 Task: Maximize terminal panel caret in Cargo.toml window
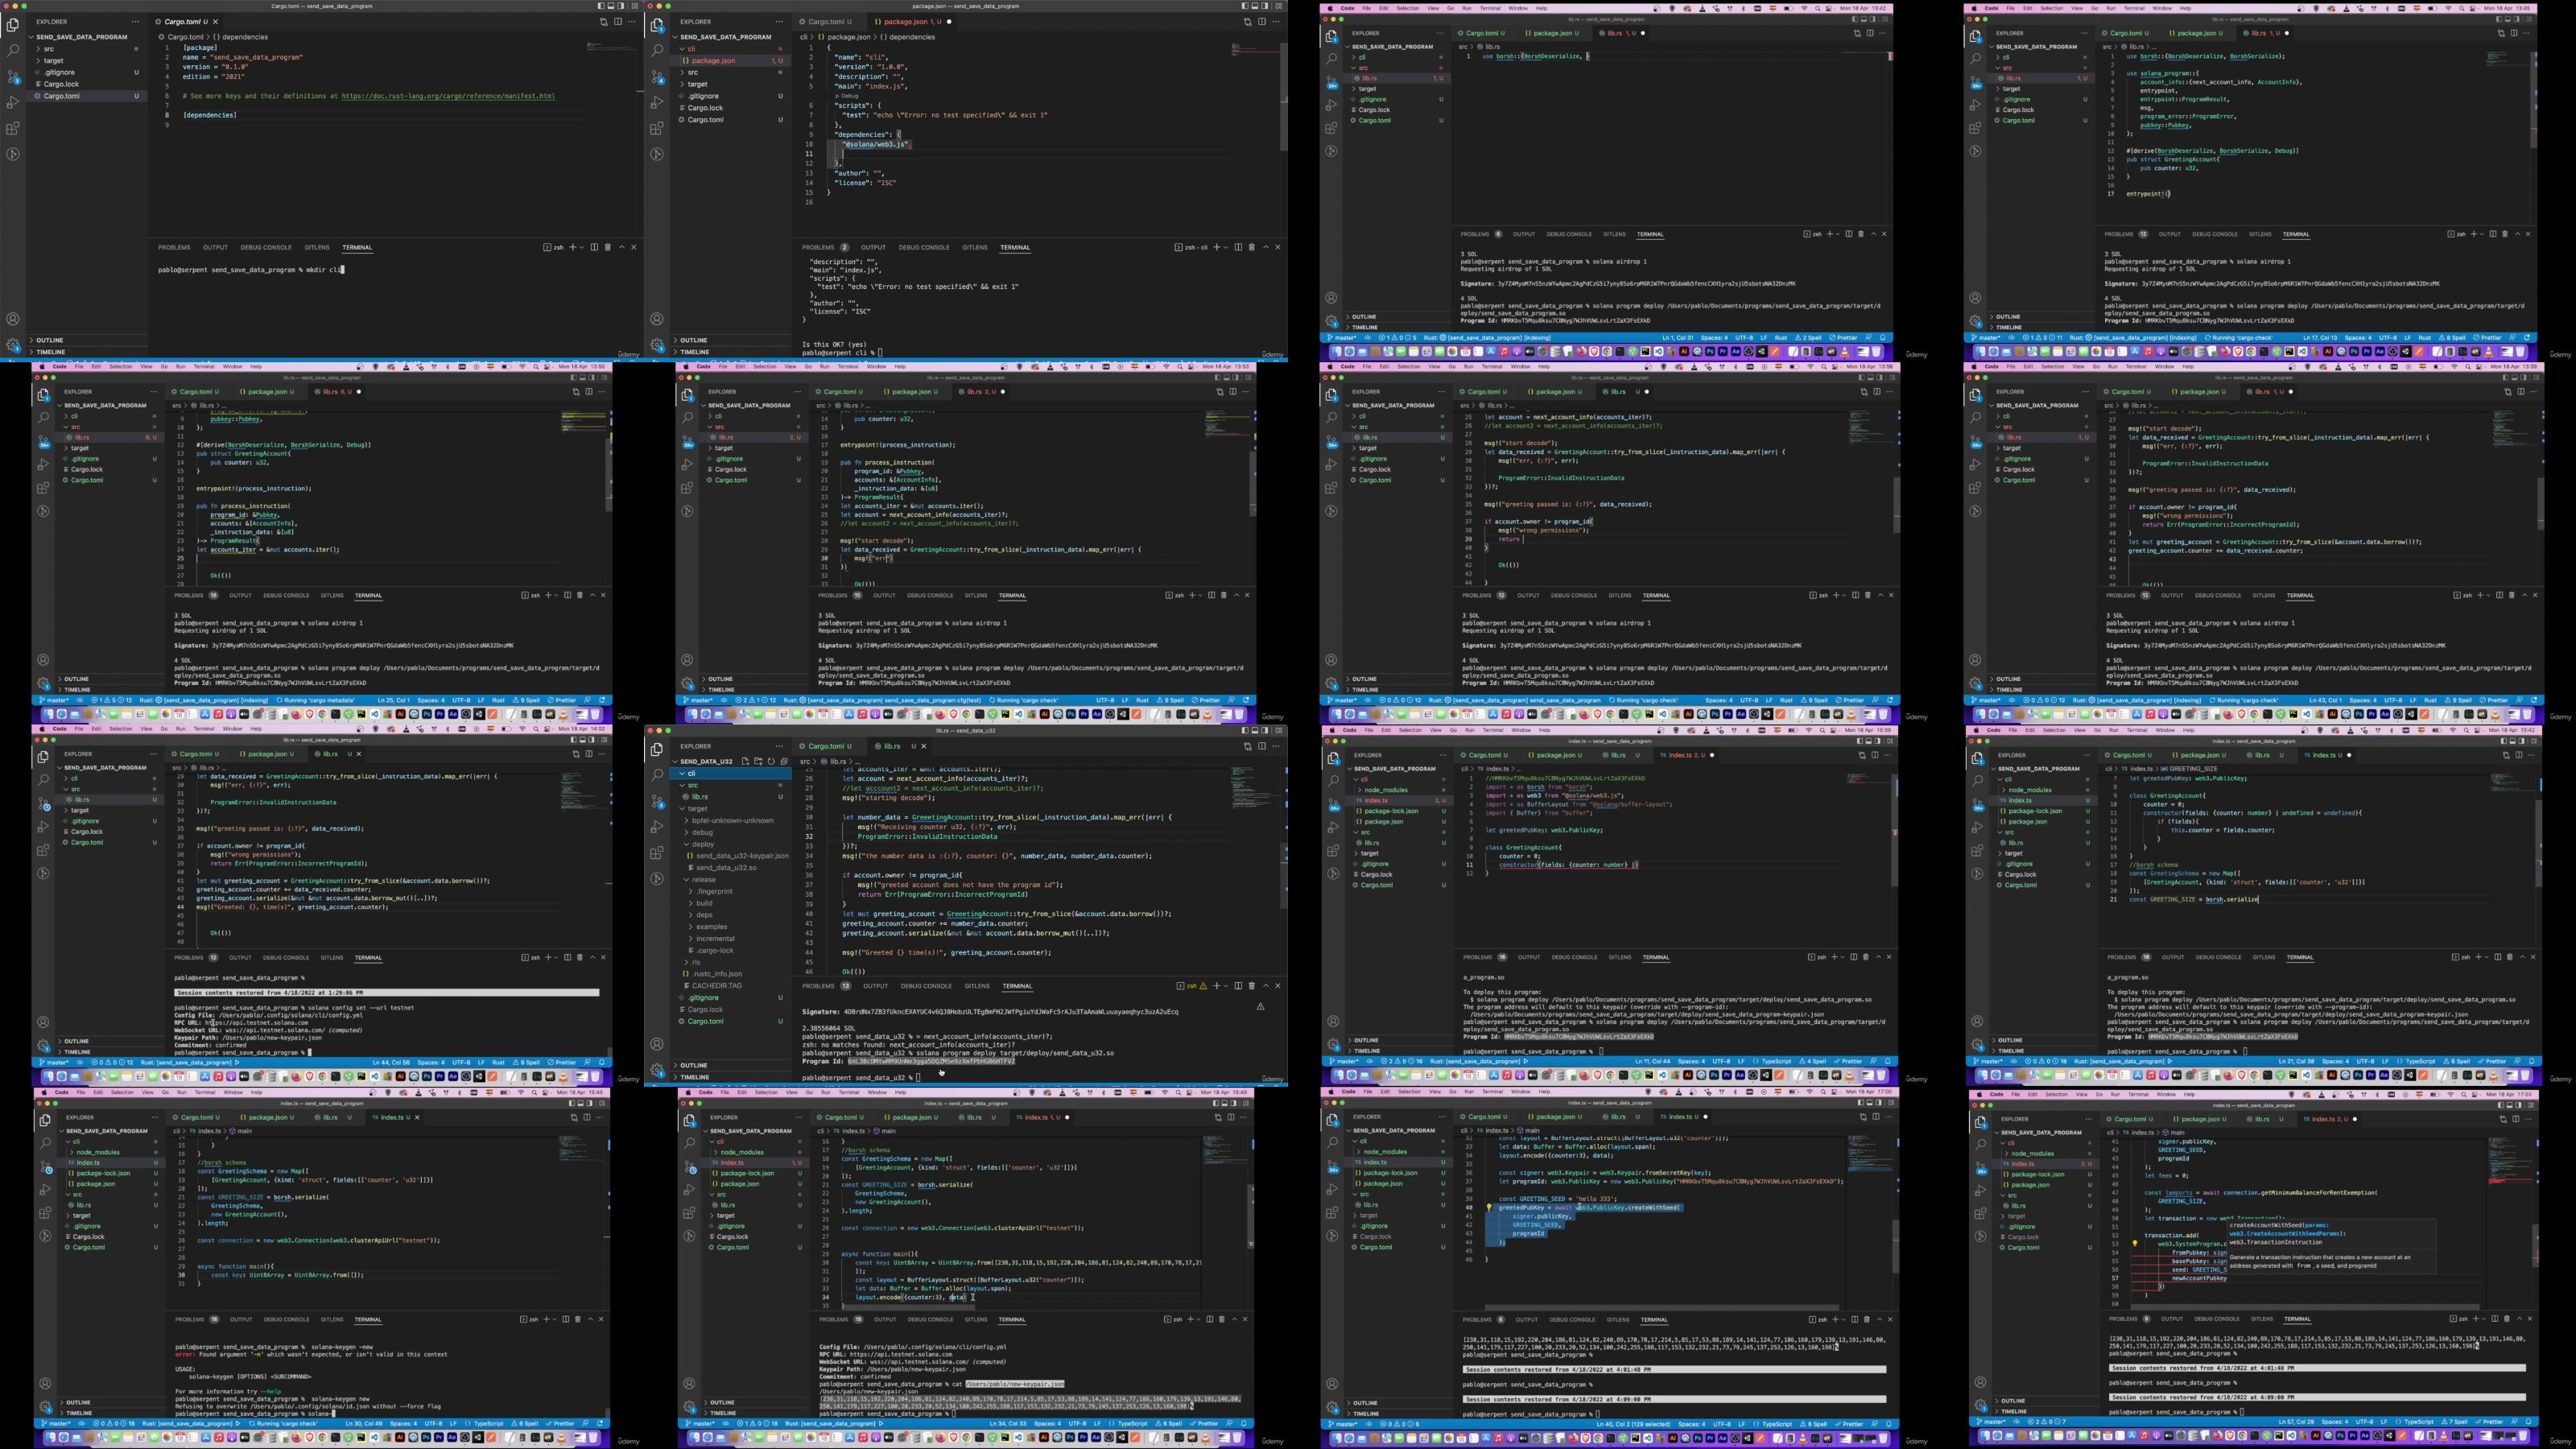622,247
